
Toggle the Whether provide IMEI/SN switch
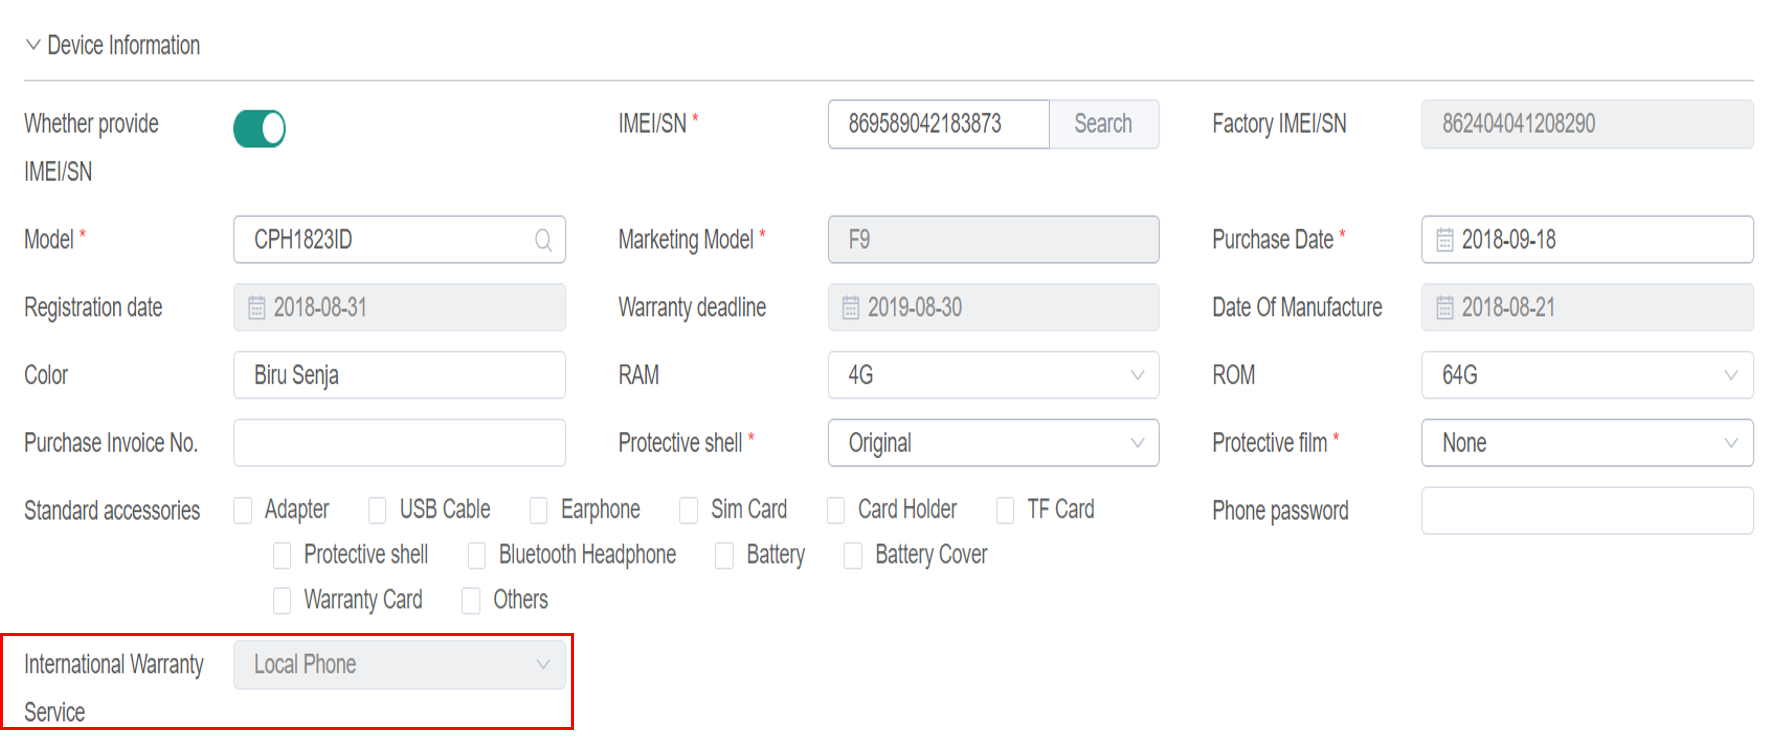point(259,128)
